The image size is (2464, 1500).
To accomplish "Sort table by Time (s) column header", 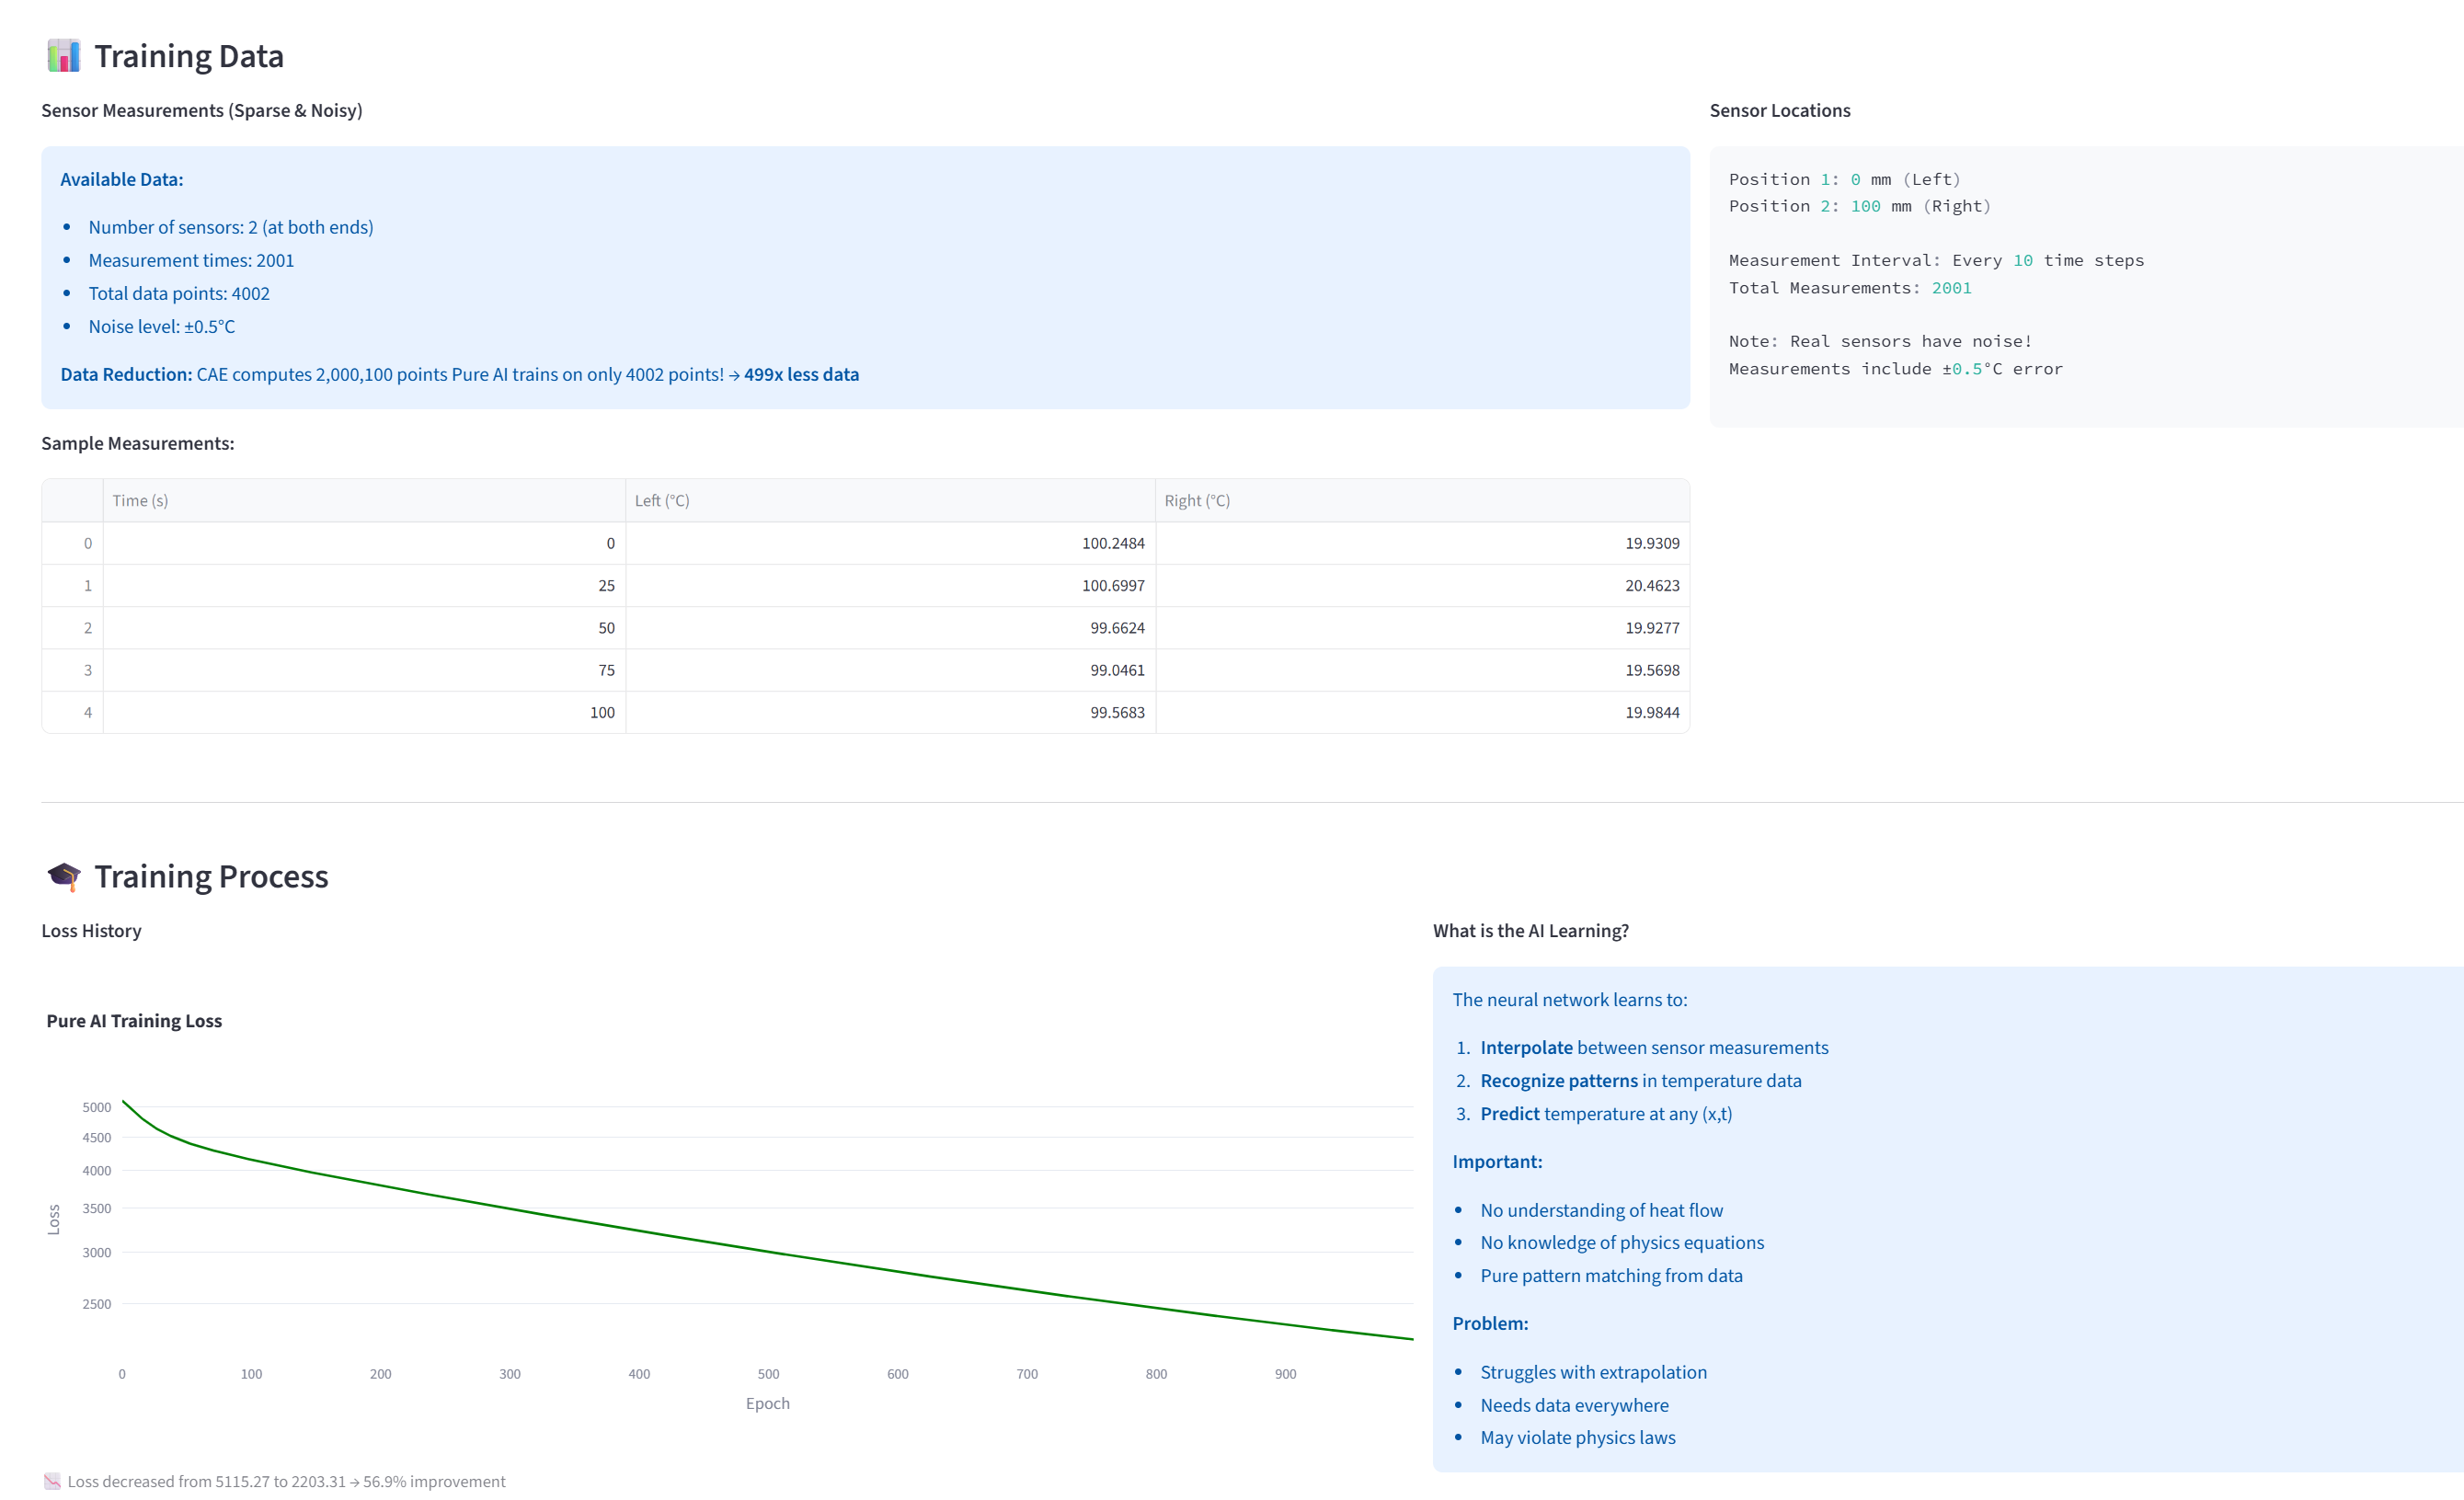I will [140, 500].
